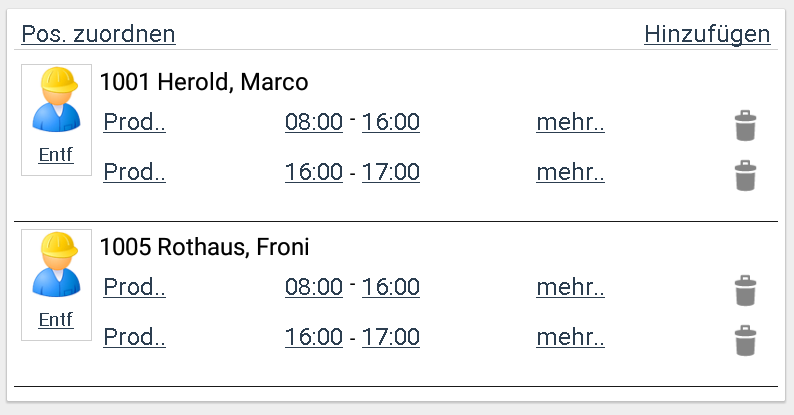
Task: Open the second Prod.. link under Rothaus
Action: (134, 337)
